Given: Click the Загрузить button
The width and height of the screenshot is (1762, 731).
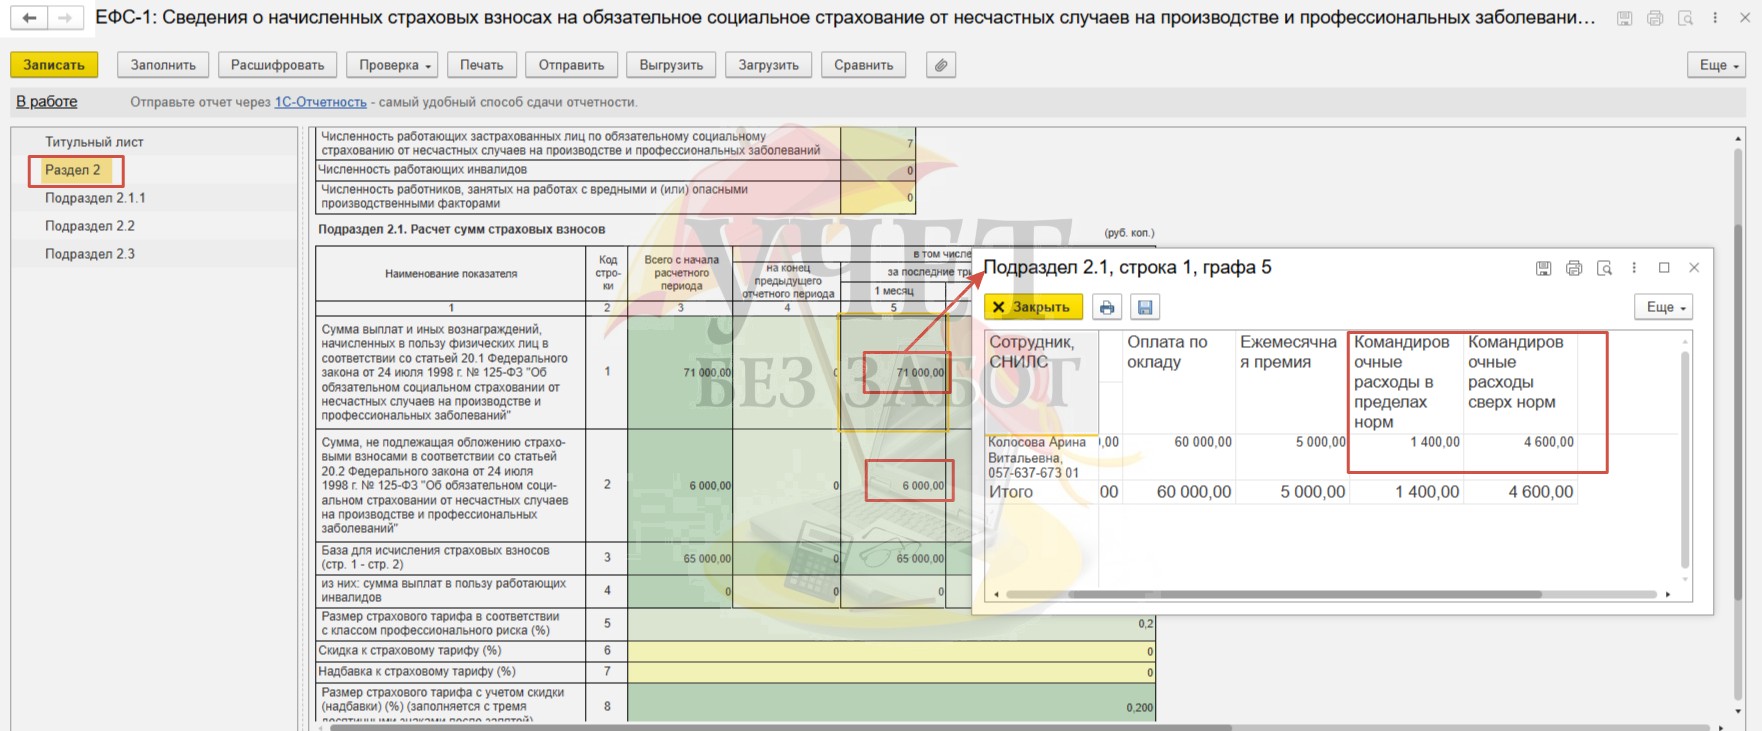Looking at the screenshot, I should click(768, 65).
